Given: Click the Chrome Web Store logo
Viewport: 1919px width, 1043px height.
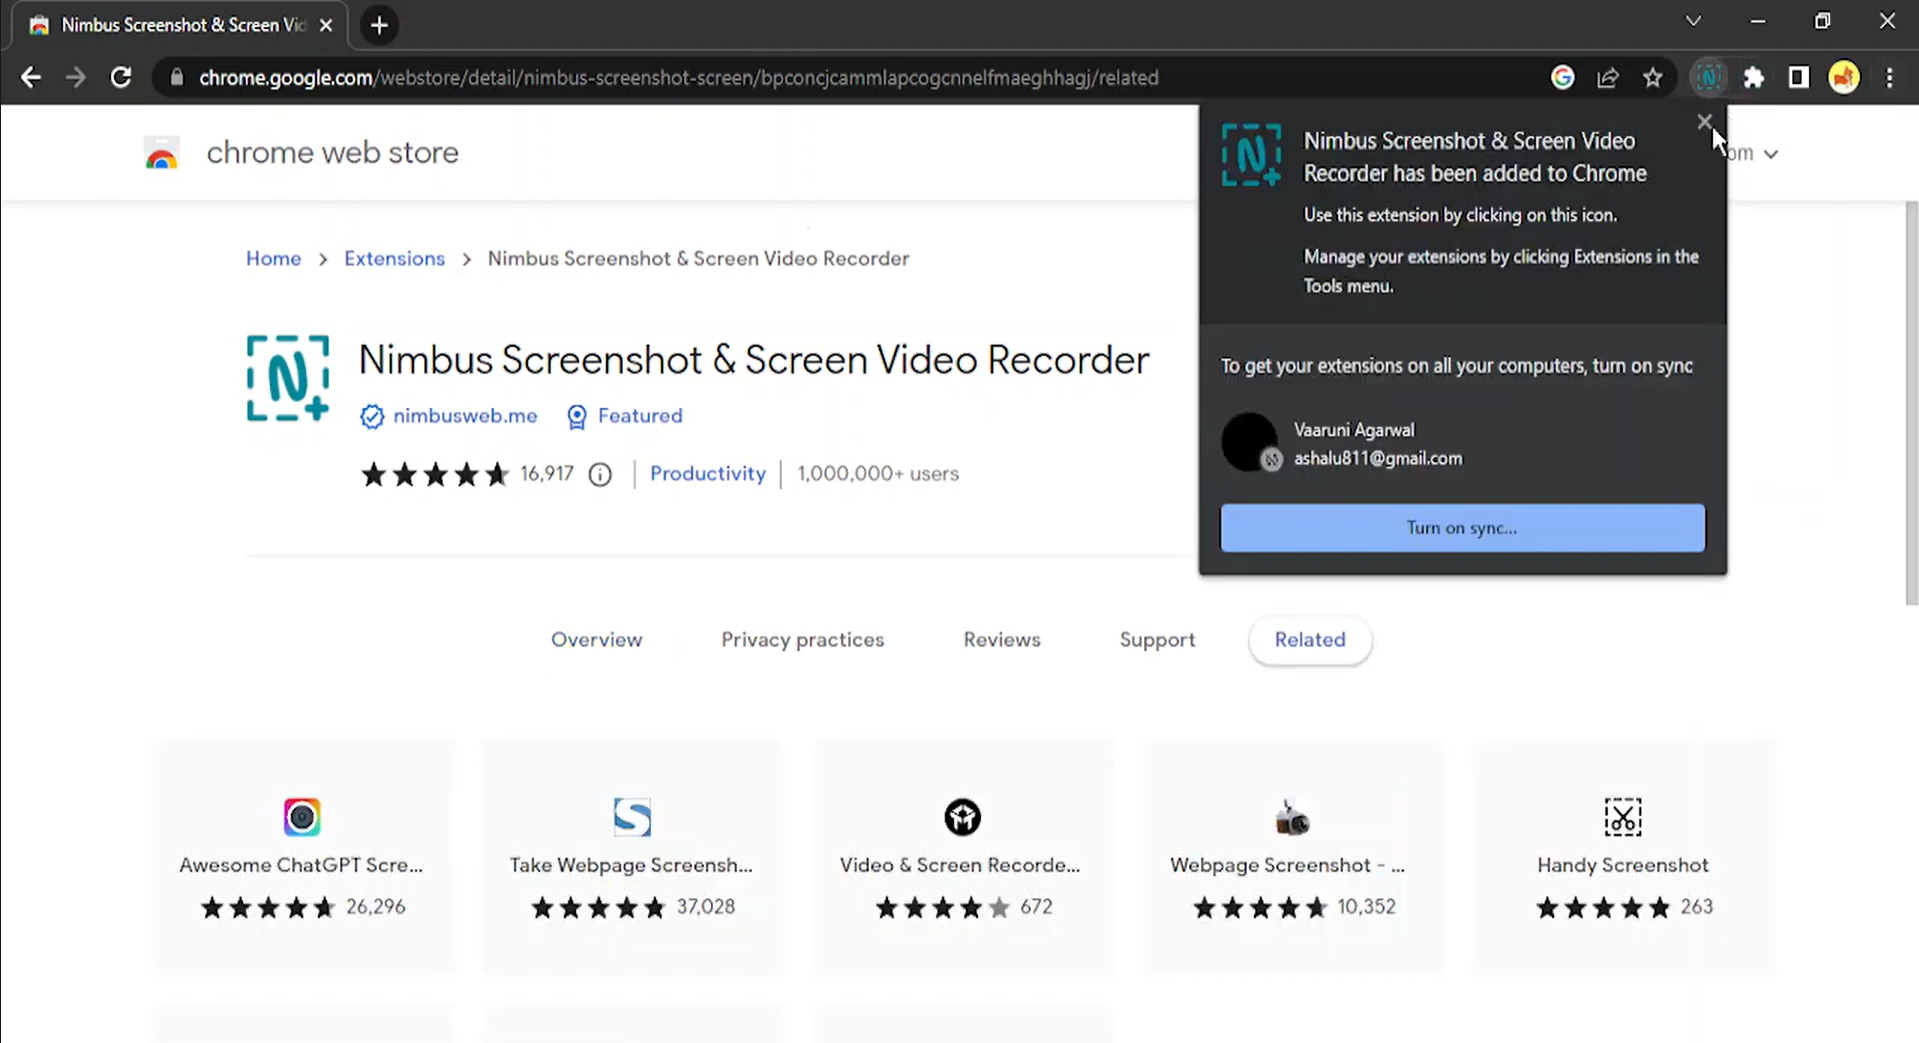Looking at the screenshot, I should point(161,152).
